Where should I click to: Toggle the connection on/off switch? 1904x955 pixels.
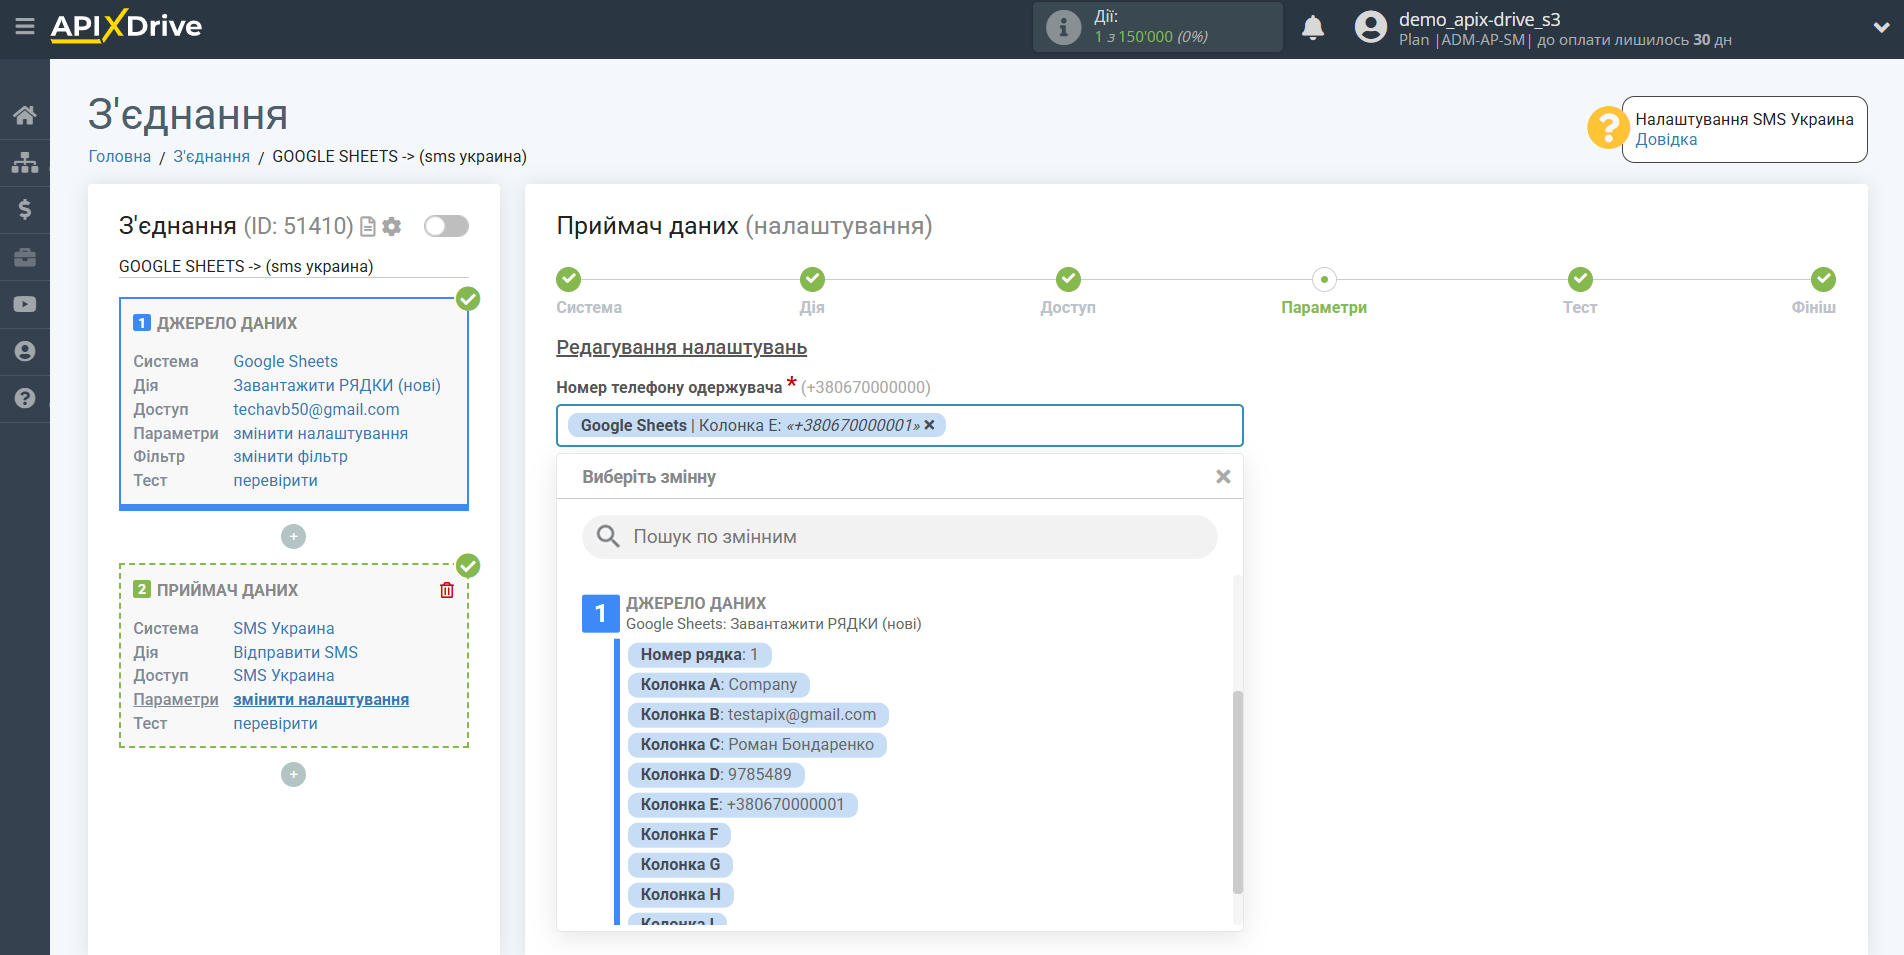point(446,226)
